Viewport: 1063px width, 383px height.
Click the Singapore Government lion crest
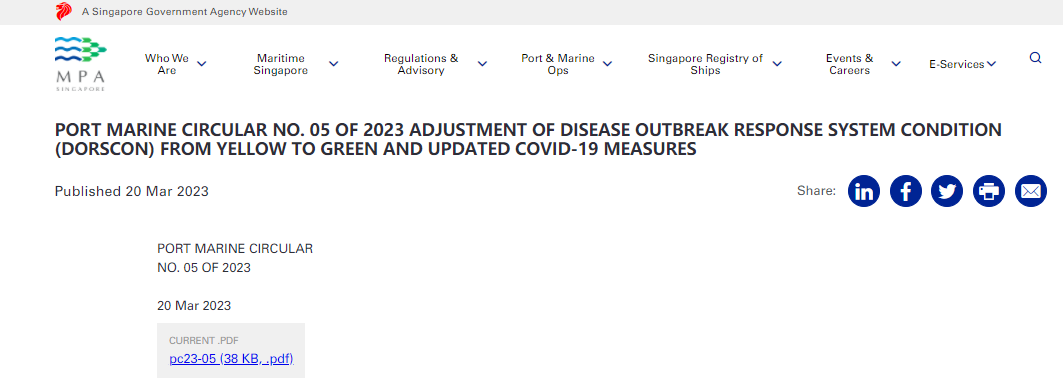(64, 12)
